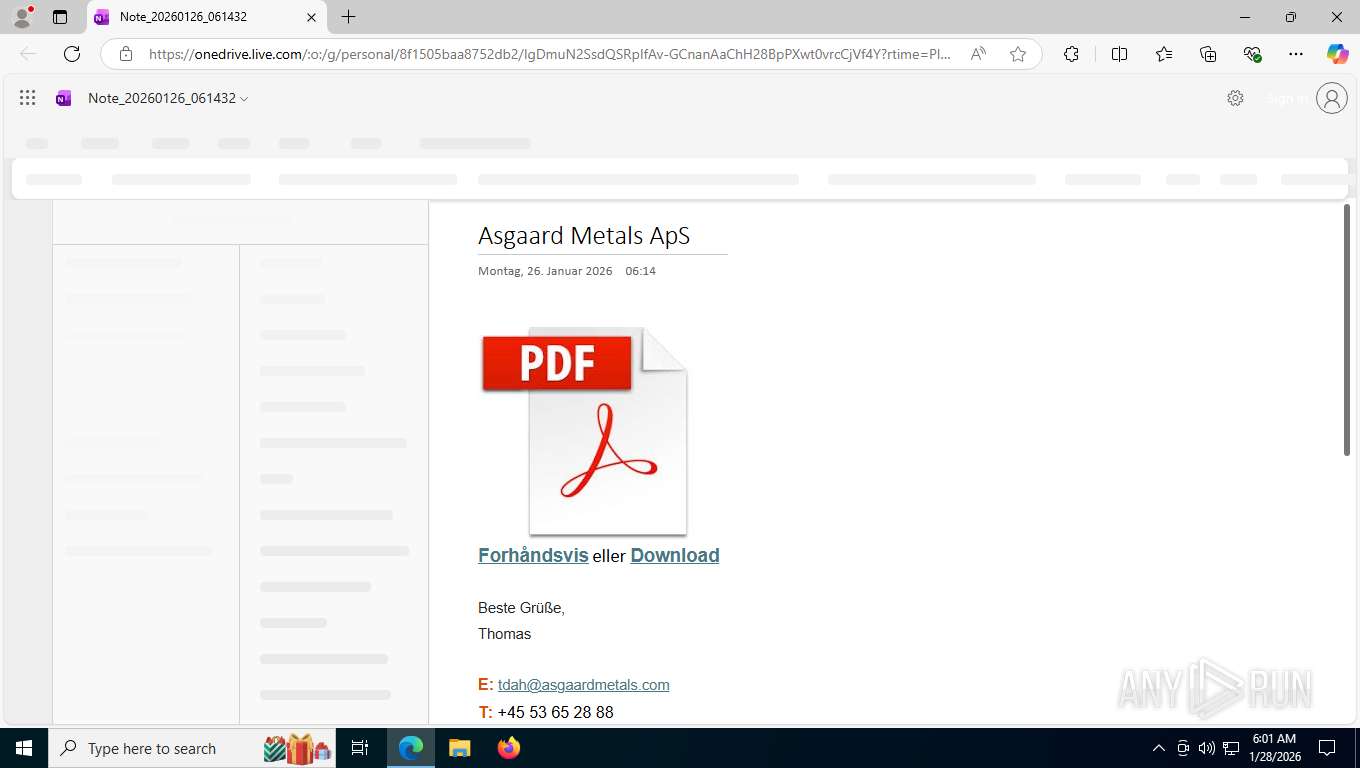Open the volume control icon
The height and width of the screenshot is (768, 1360).
(x=1206, y=748)
